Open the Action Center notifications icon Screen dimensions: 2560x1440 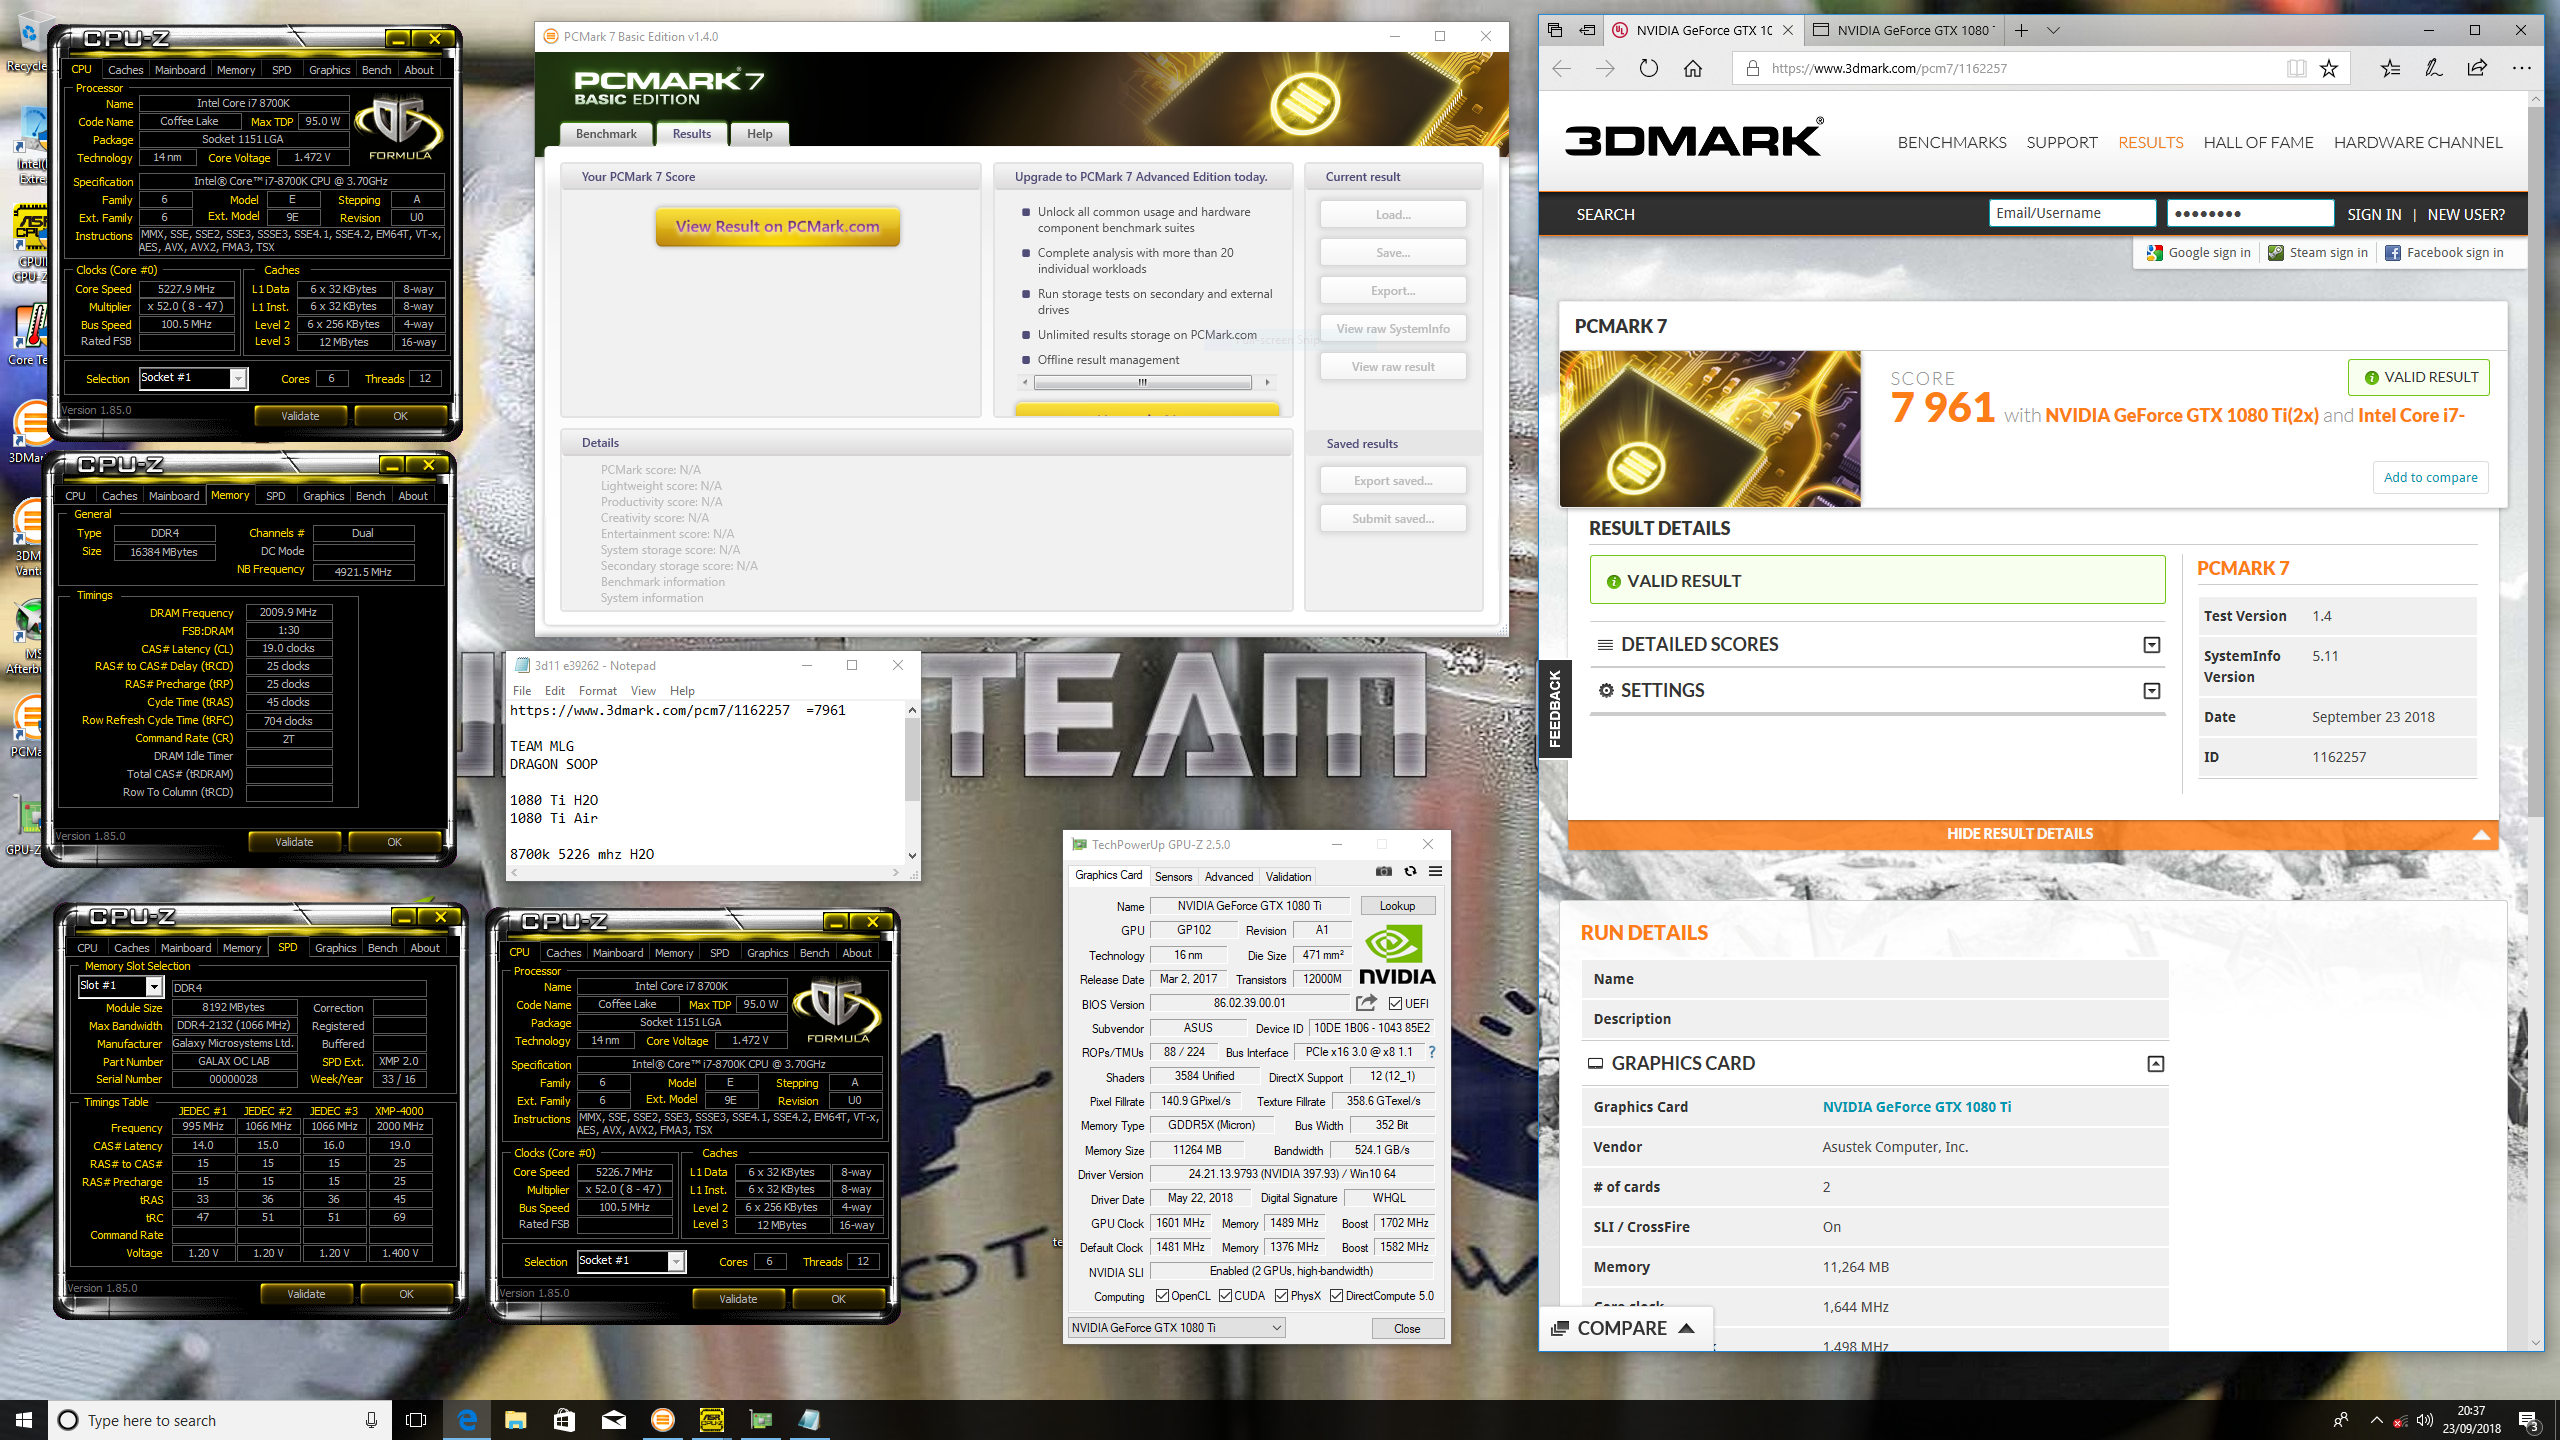click(2528, 1419)
